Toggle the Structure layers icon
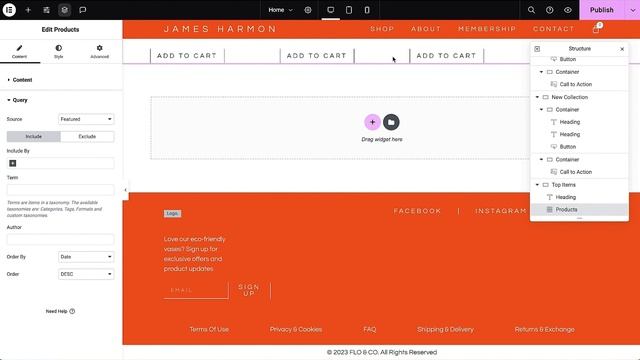 64,10
